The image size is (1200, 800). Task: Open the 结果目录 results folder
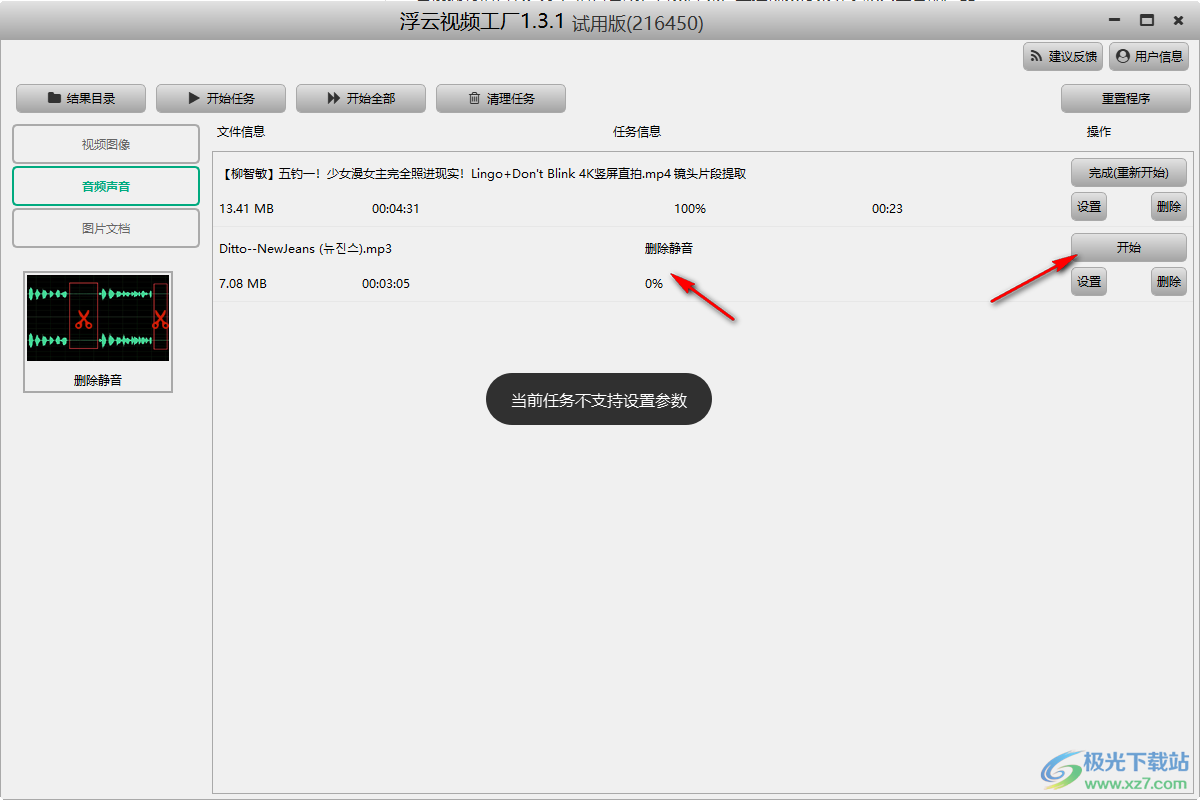[x=81, y=98]
